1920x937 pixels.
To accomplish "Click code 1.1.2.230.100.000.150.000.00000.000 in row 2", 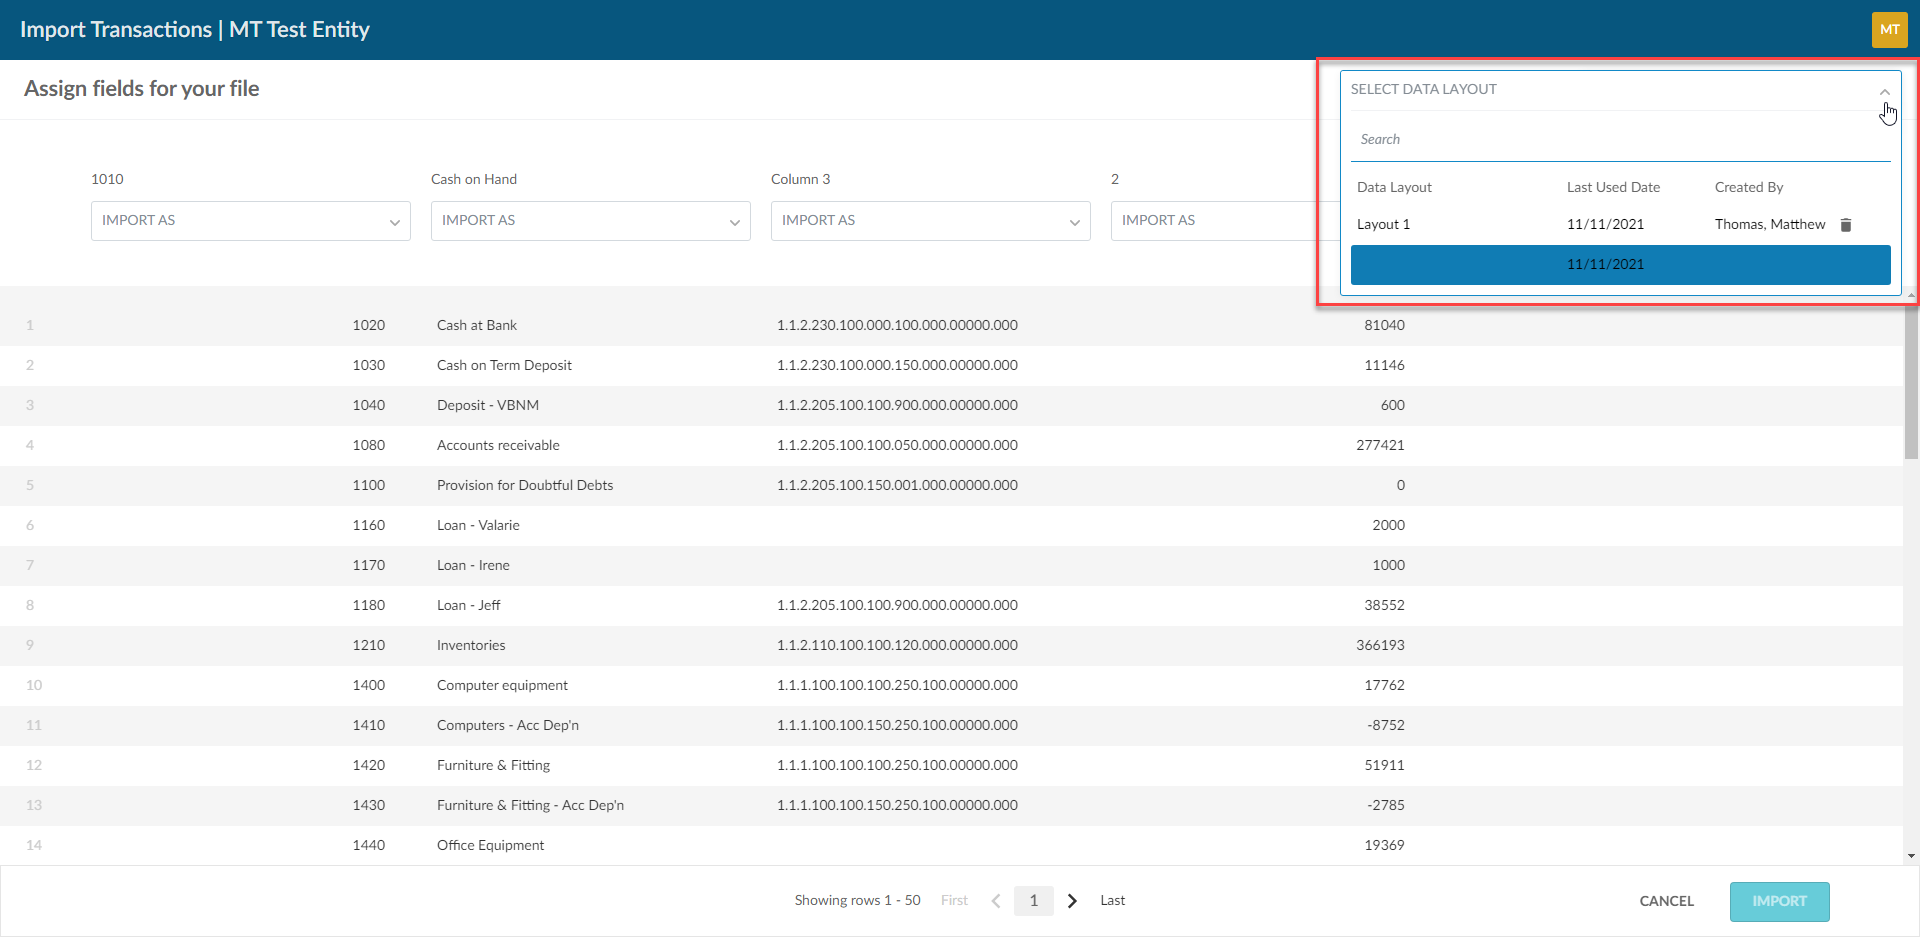I will pos(897,366).
